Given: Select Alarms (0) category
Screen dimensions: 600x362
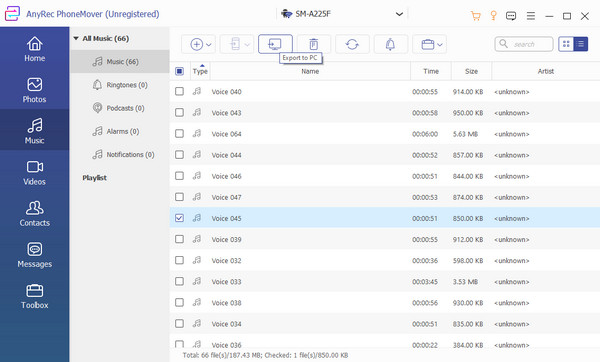Looking at the screenshot, I should coord(120,131).
